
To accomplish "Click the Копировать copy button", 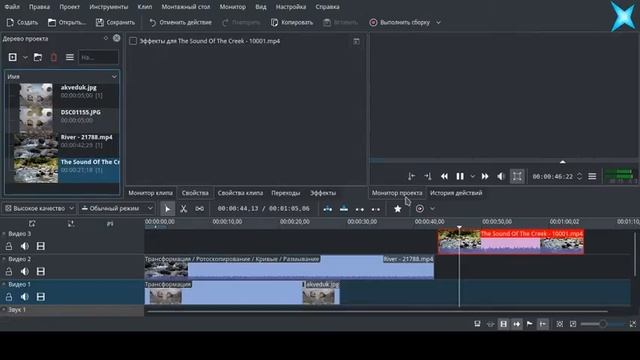I will pos(292,22).
